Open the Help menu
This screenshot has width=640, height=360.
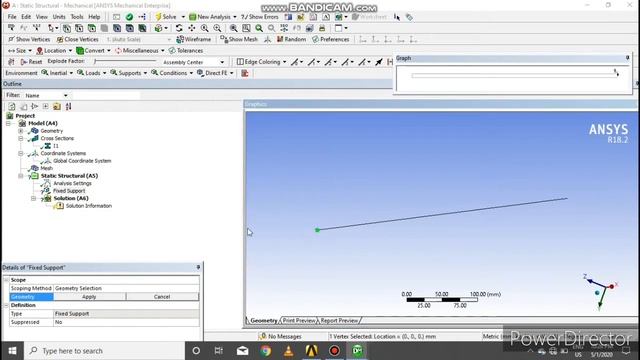(94, 17)
